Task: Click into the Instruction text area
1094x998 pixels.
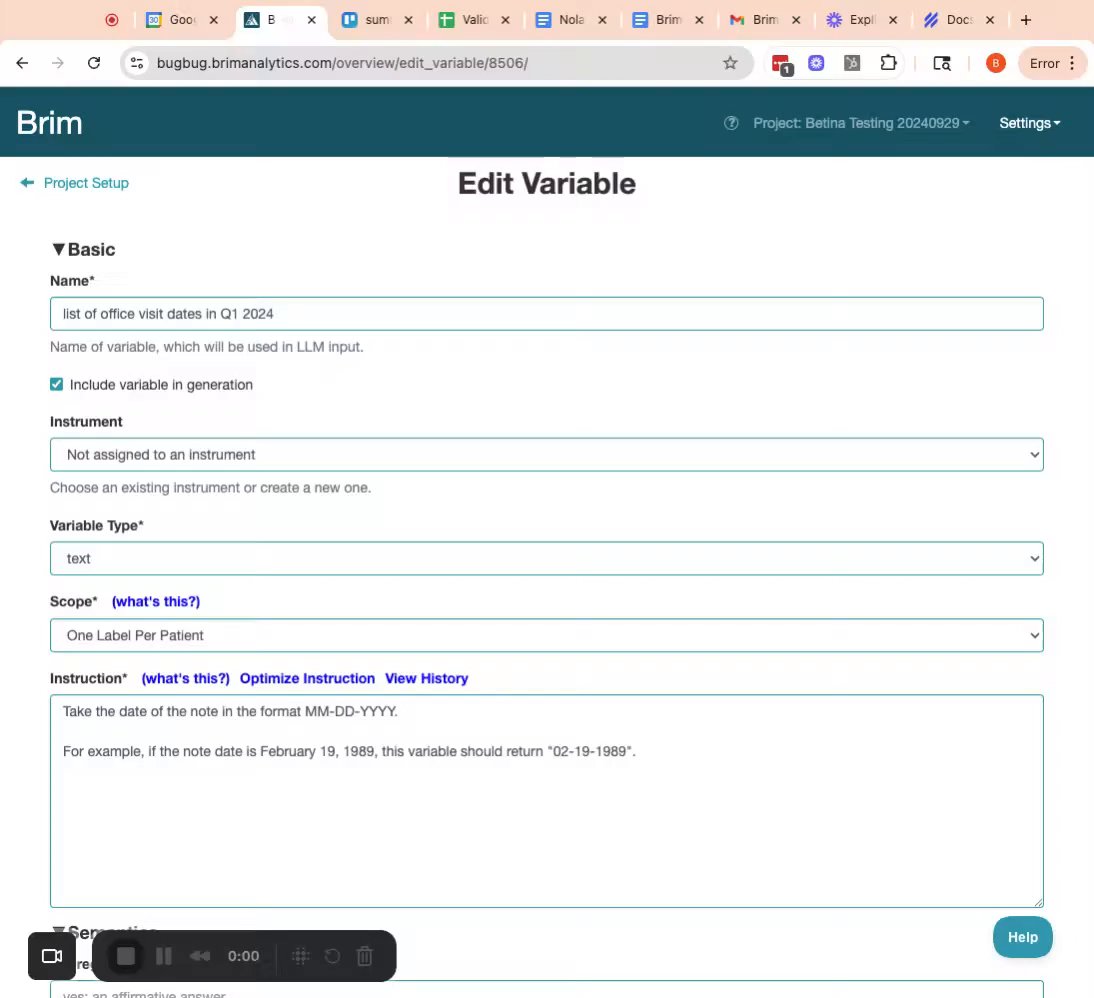Action: 546,801
